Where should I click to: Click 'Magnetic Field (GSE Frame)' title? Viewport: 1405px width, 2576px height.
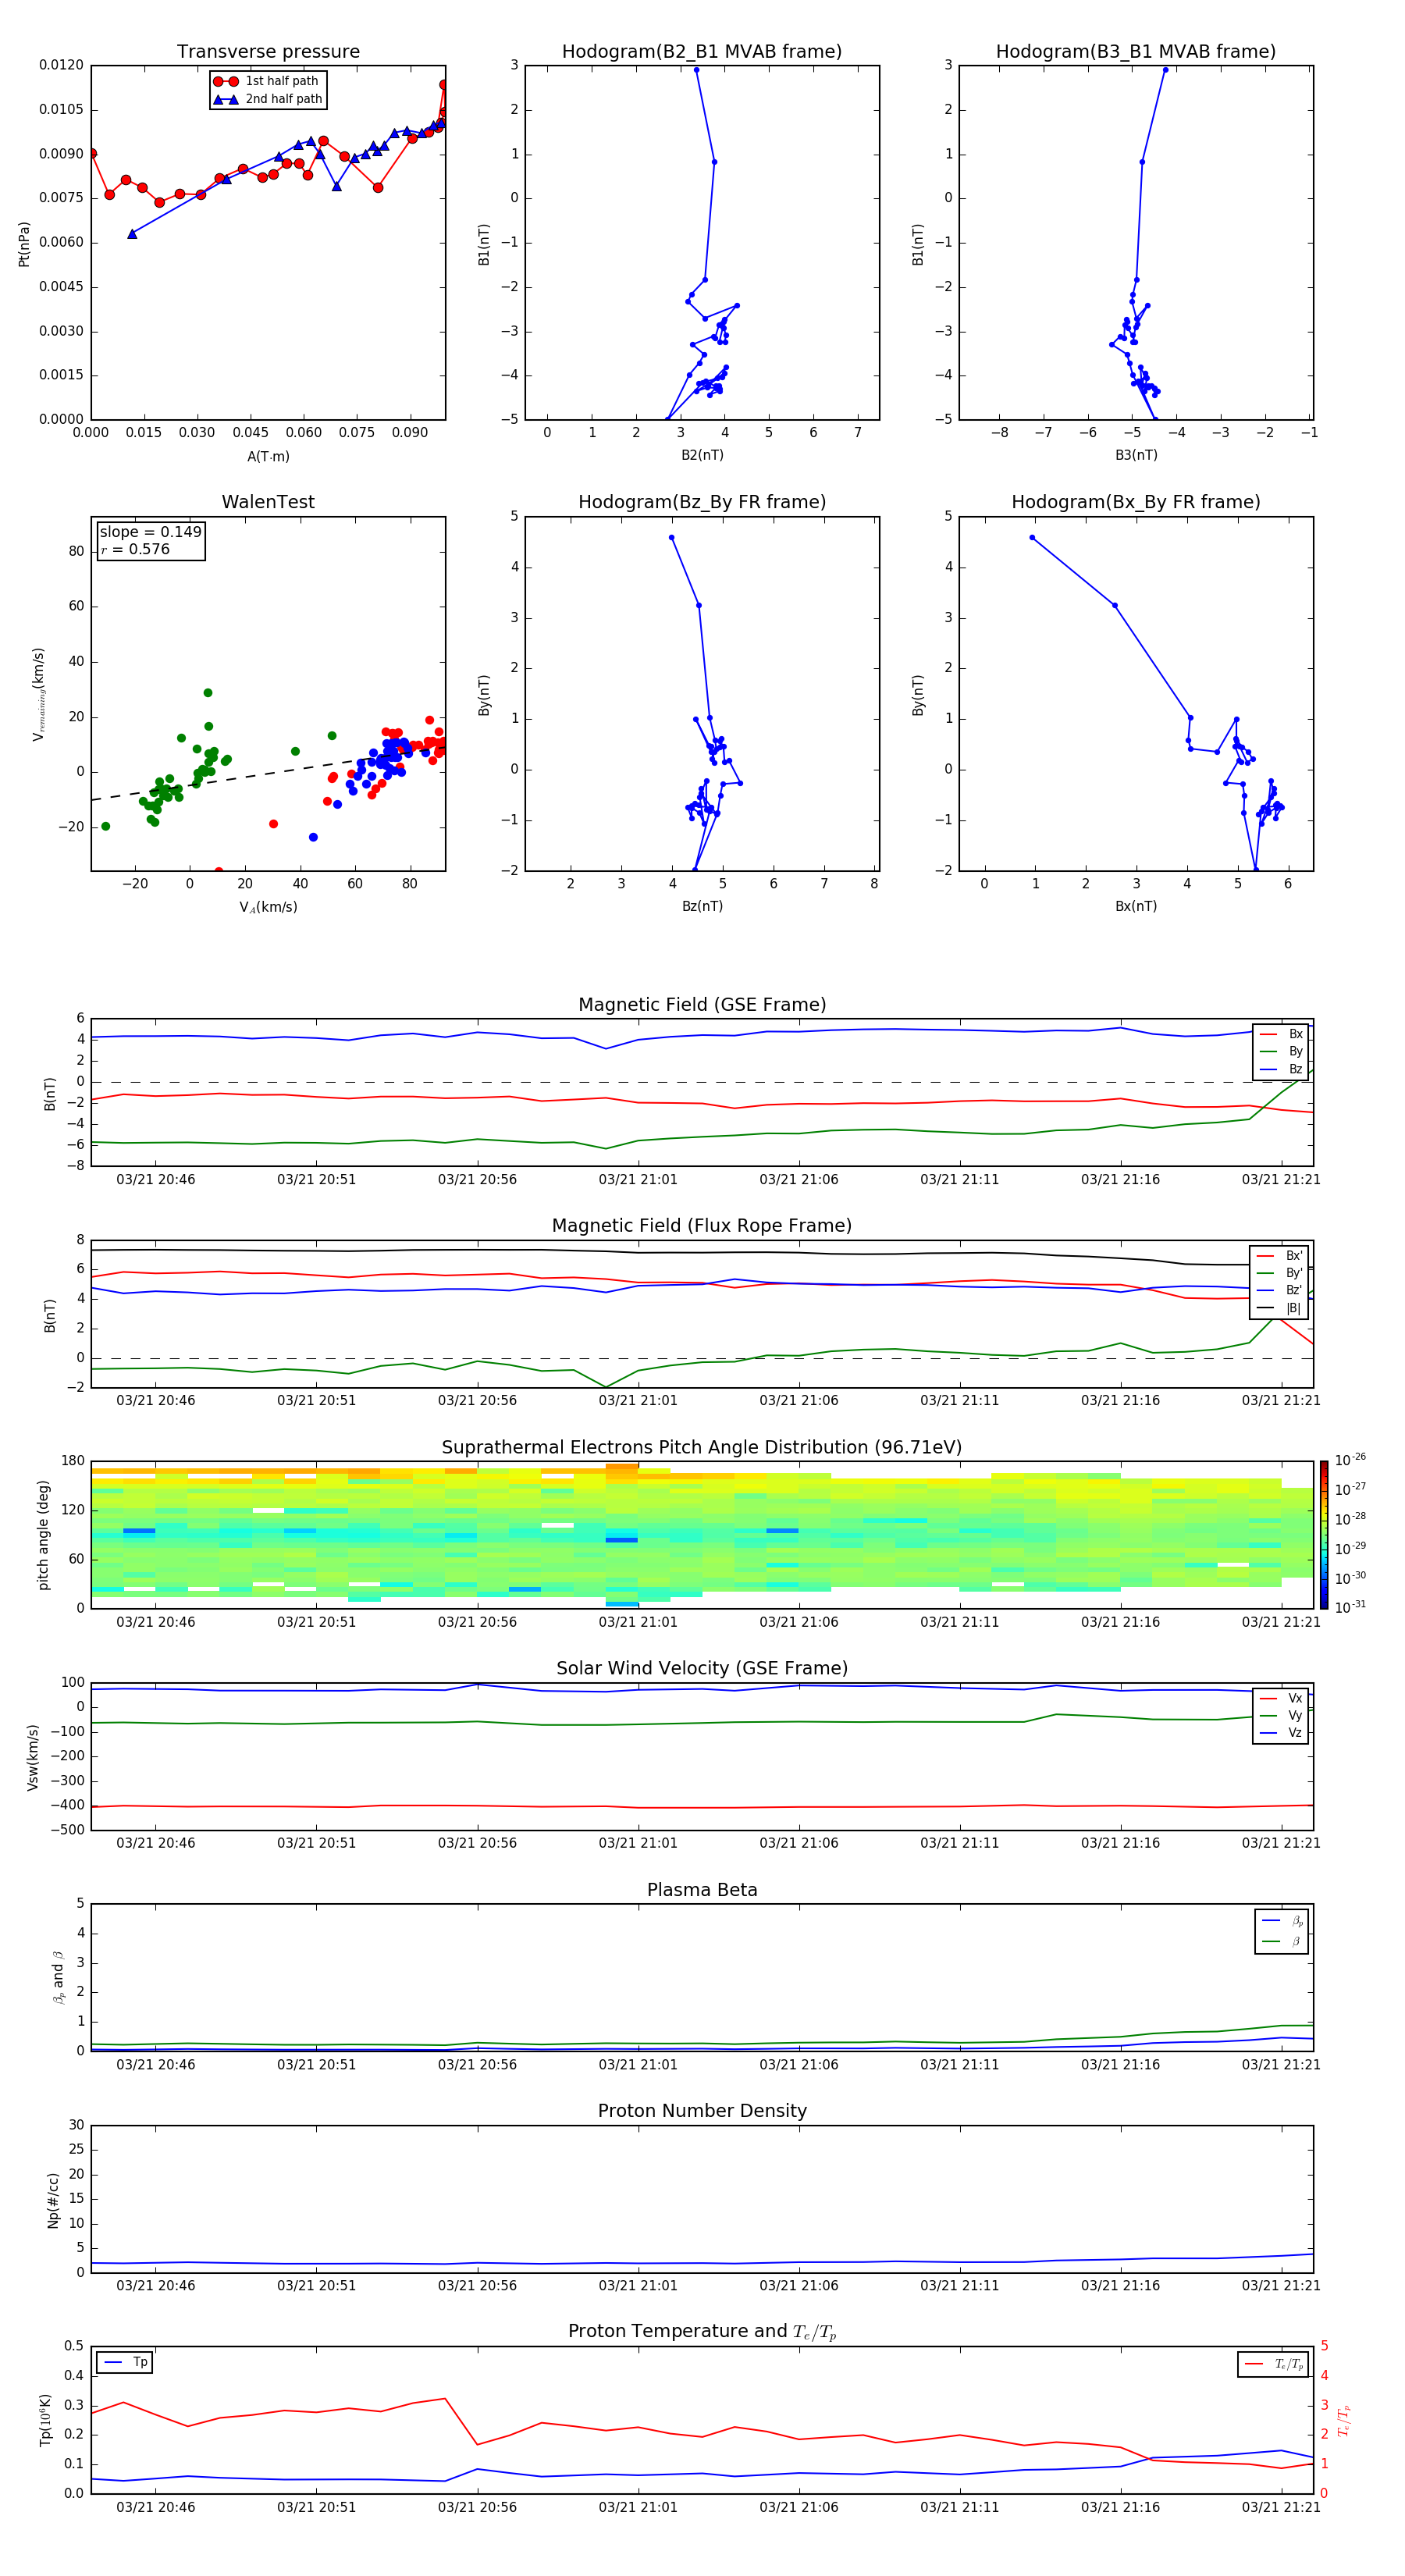(x=702, y=1005)
